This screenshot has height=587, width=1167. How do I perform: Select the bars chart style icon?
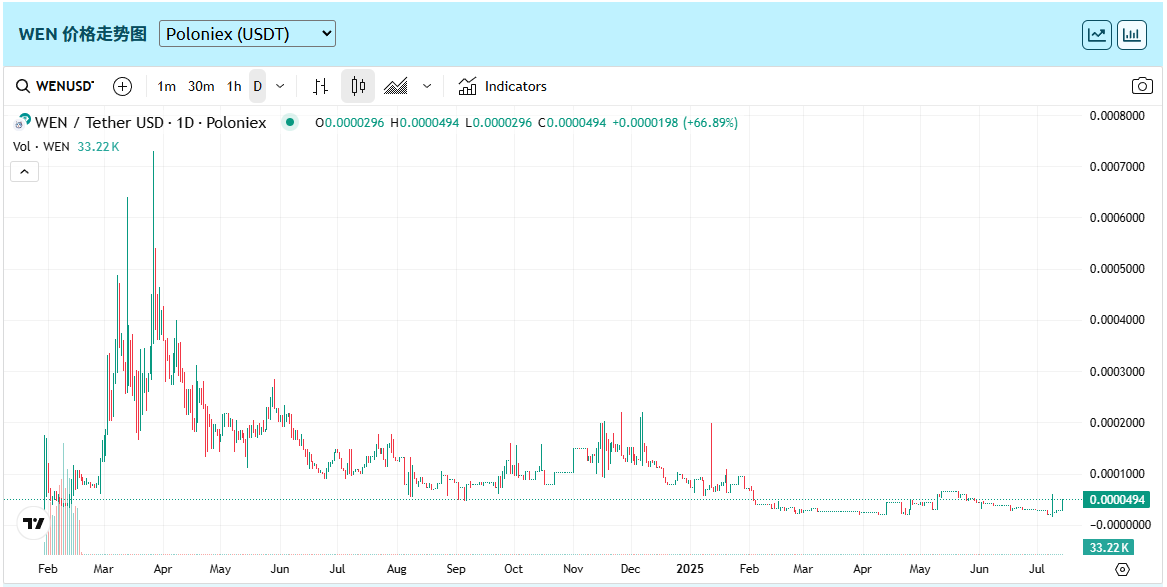tap(320, 86)
